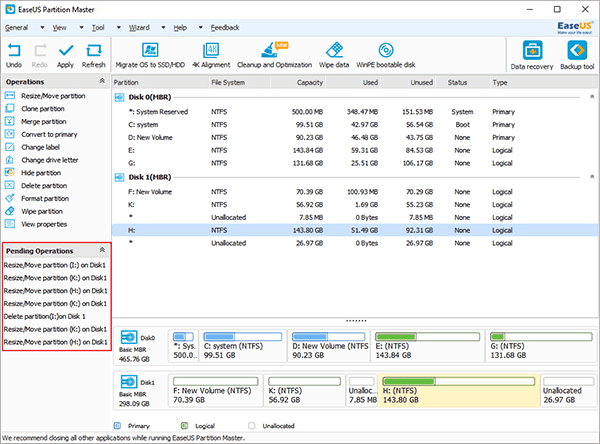The height and width of the screenshot is (444, 600).
Task: Select the K: (NTFS) block in disk map
Action: point(305,390)
